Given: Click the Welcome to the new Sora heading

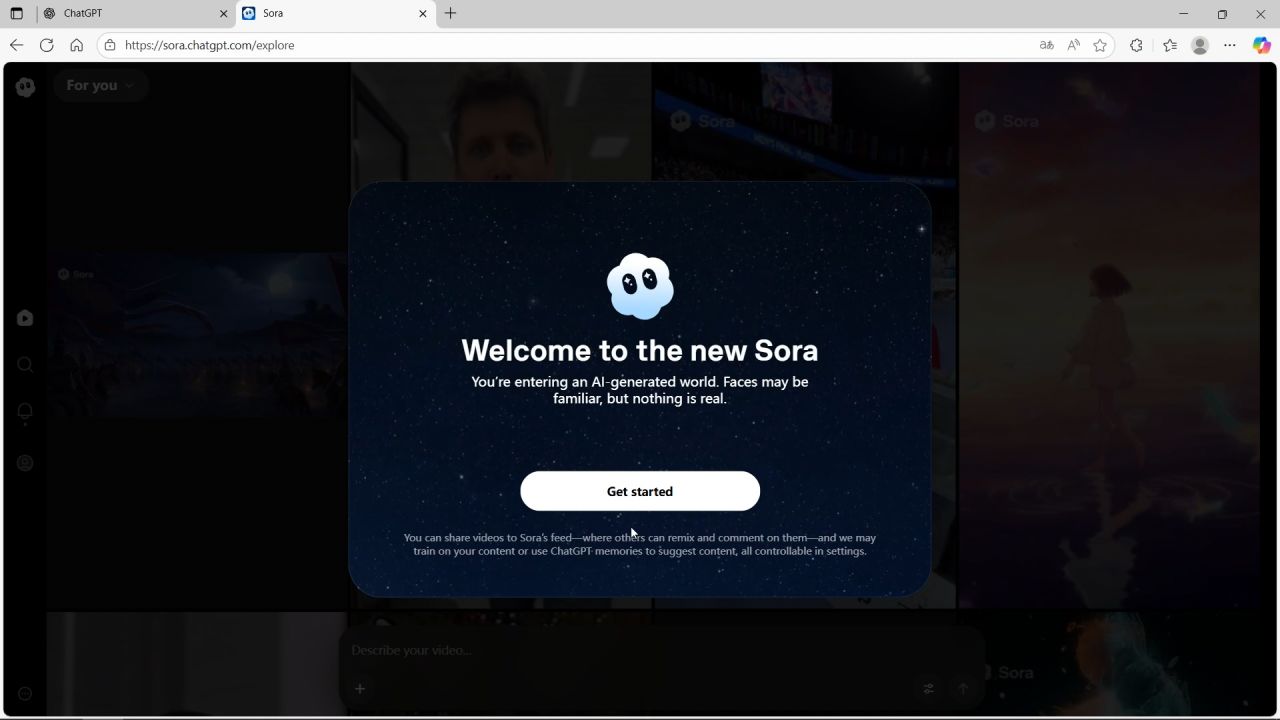Looking at the screenshot, I should pos(640,350).
